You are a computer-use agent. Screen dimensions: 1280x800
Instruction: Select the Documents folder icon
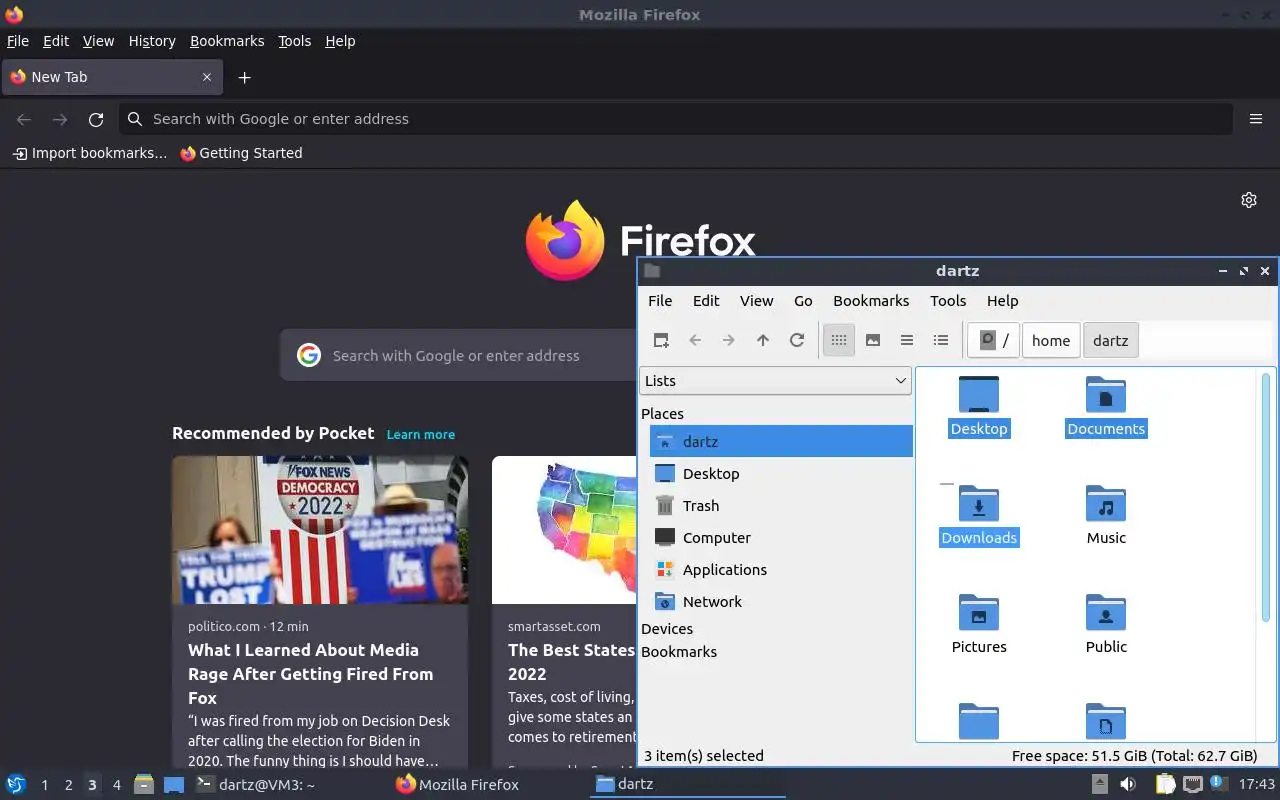[1106, 407]
